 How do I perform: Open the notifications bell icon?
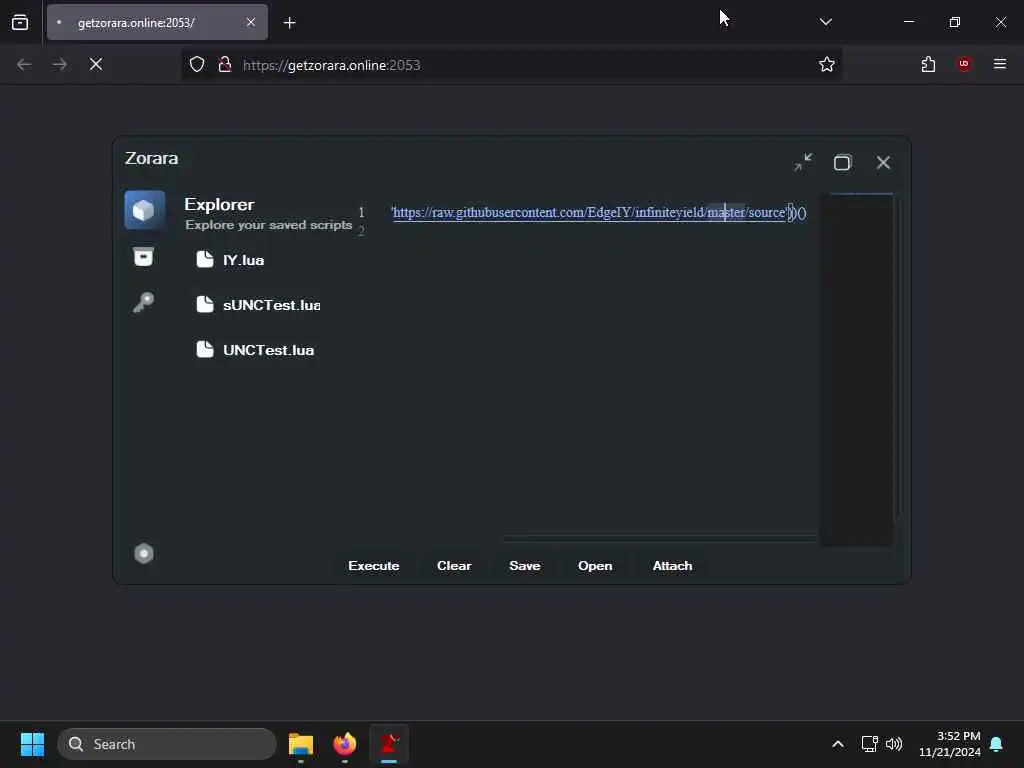point(997,744)
